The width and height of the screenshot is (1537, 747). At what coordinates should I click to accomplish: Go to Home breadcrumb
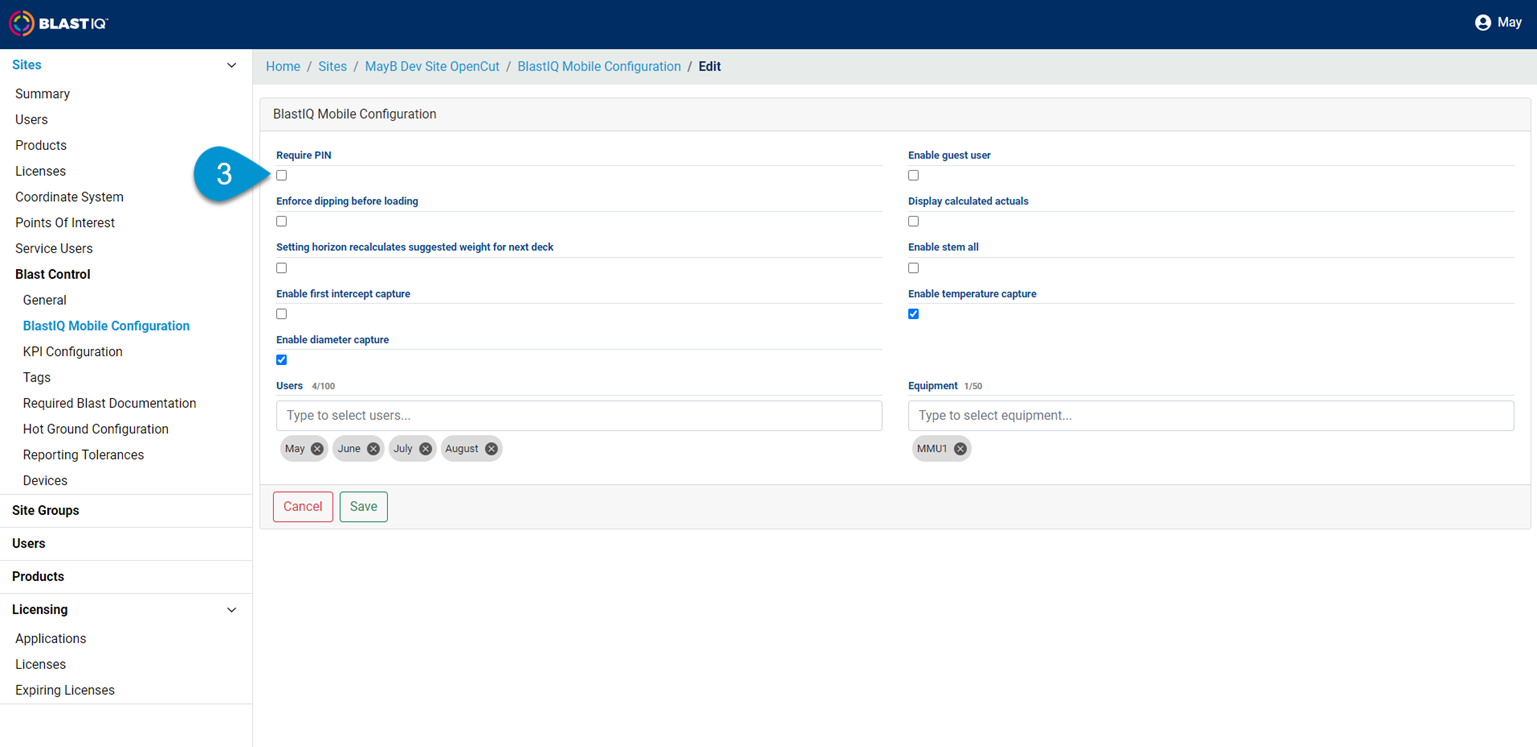283,66
